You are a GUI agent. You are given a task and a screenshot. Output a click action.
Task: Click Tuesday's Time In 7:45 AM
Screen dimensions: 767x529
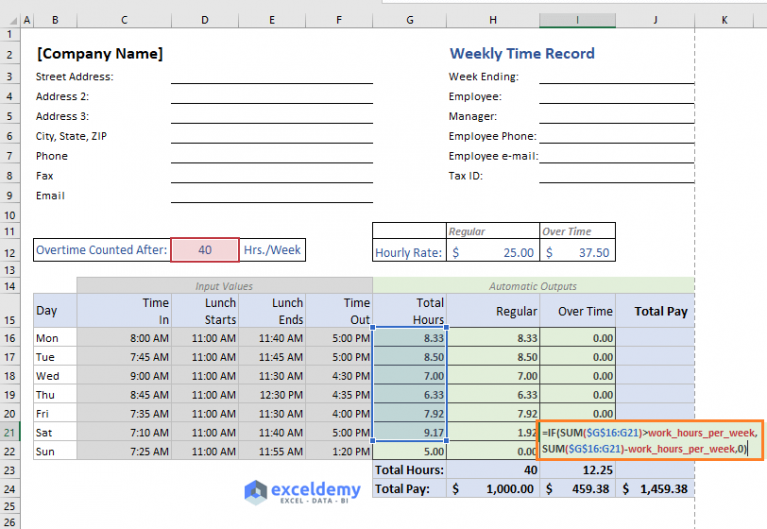pyautogui.click(x=124, y=357)
